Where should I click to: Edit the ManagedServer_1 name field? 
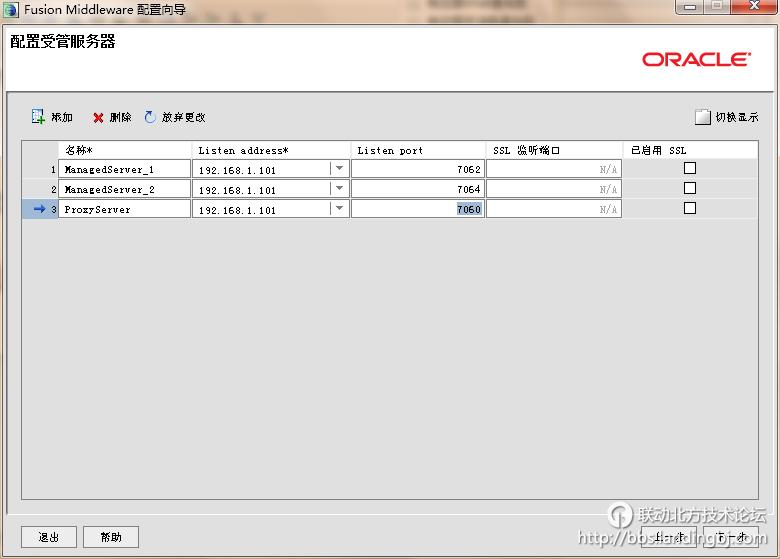pyautogui.click(x=124, y=169)
